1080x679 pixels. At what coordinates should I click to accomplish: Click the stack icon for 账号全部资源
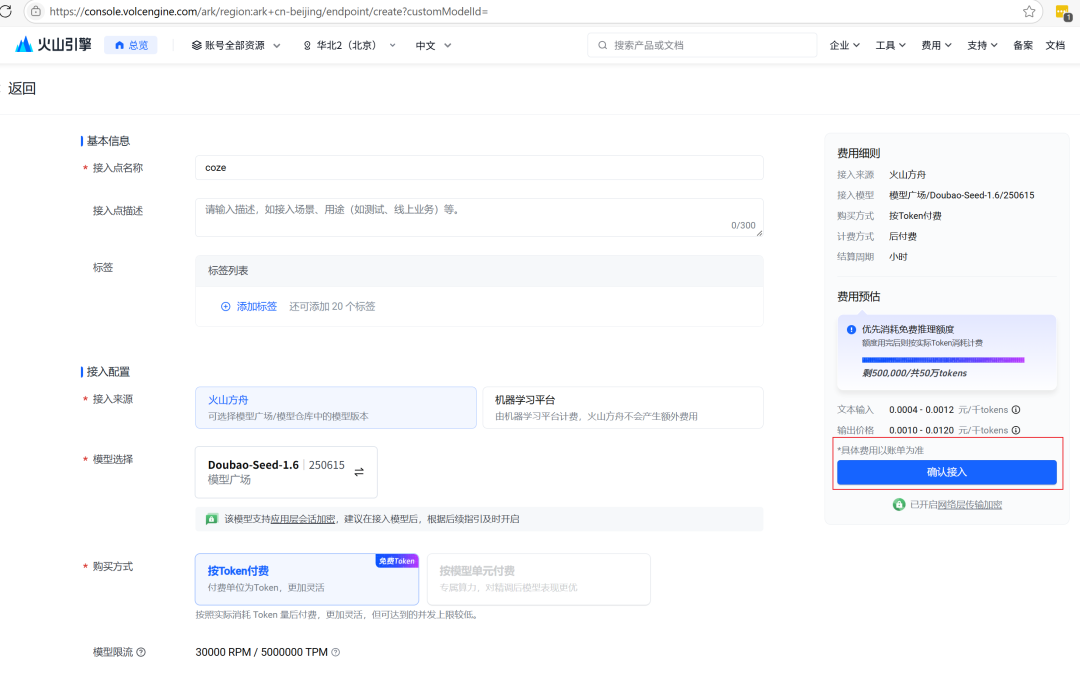coord(196,45)
